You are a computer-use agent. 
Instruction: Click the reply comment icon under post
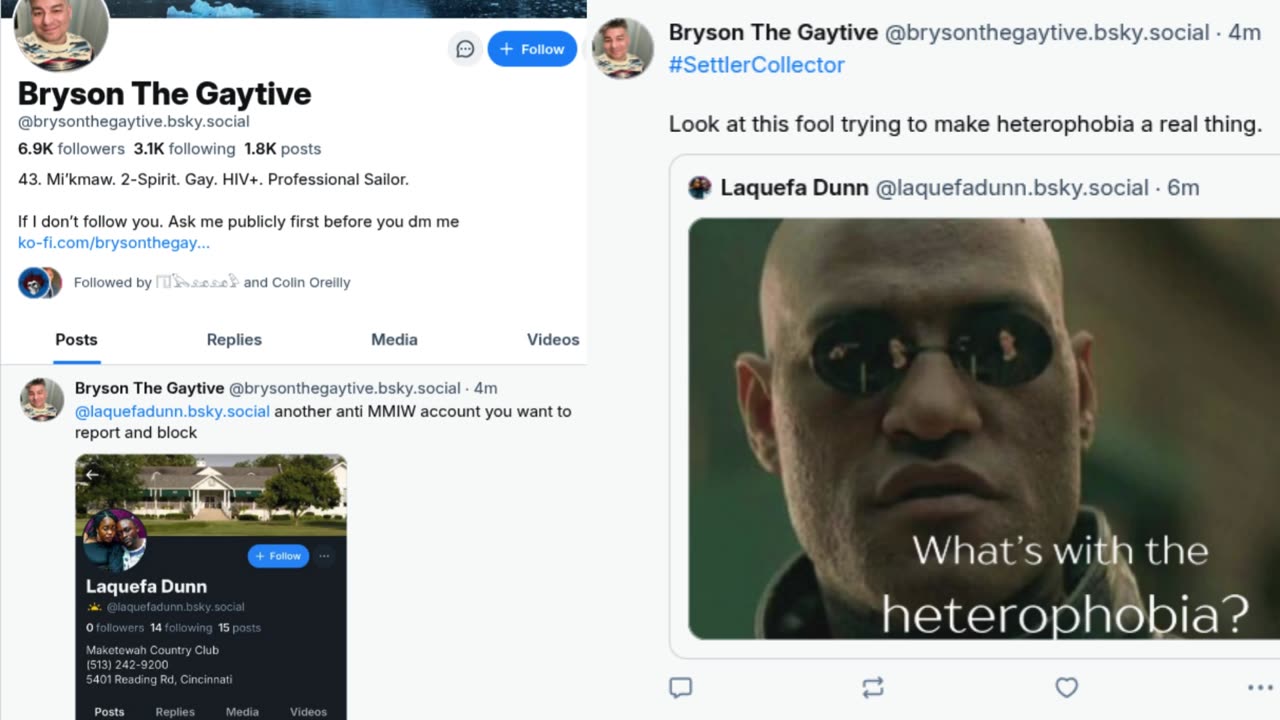(680, 687)
